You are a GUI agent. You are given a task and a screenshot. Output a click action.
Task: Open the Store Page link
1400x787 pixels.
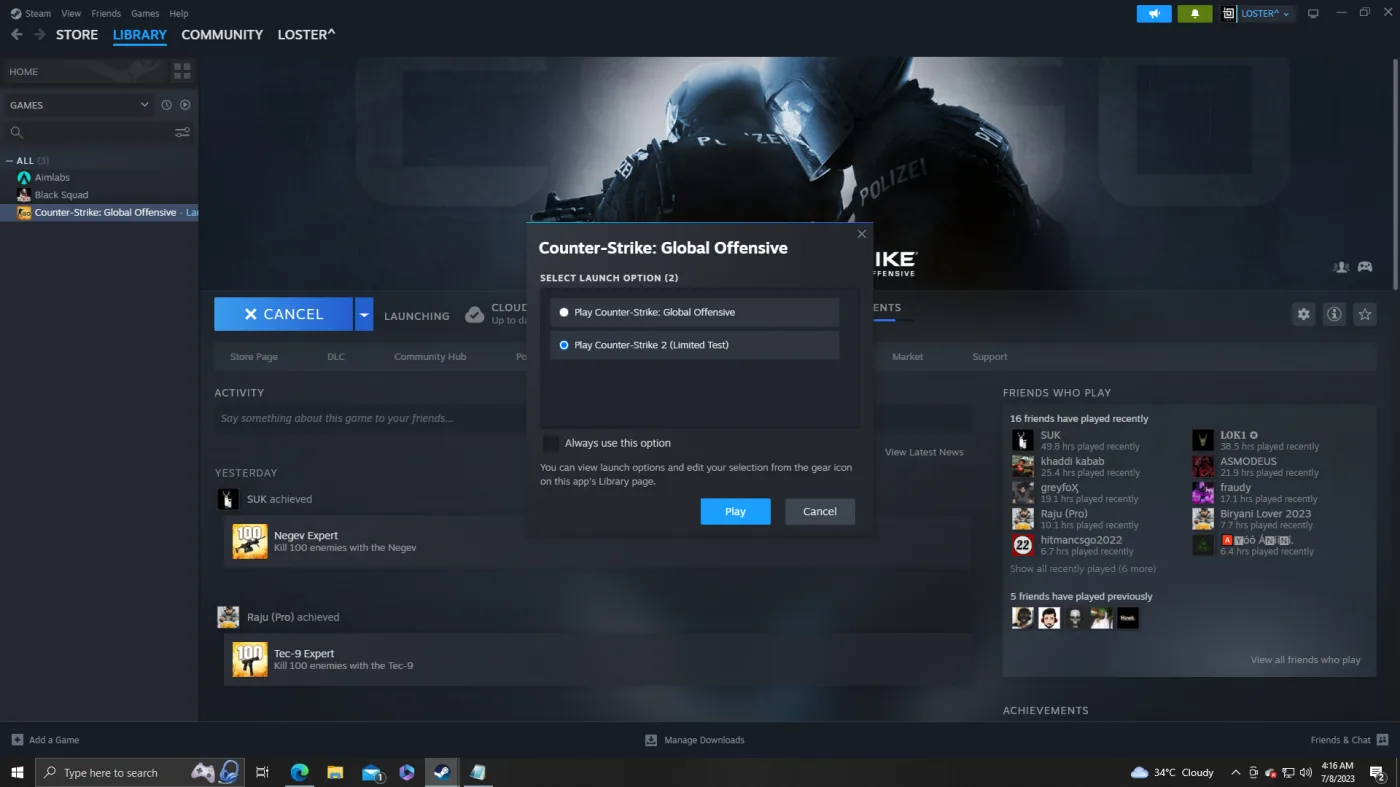(254, 357)
